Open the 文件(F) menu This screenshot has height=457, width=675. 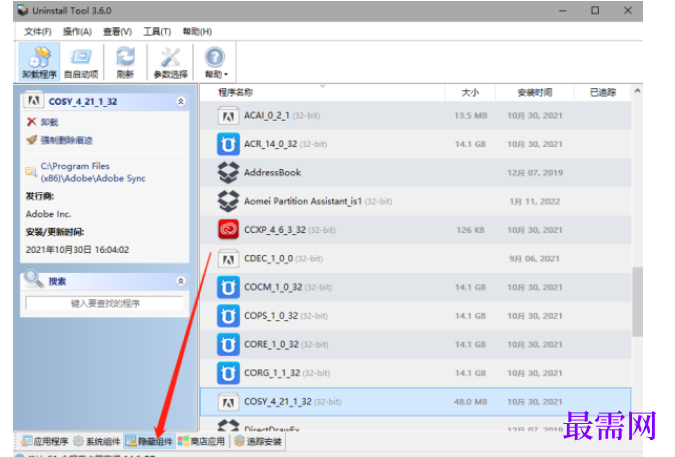tap(37, 31)
